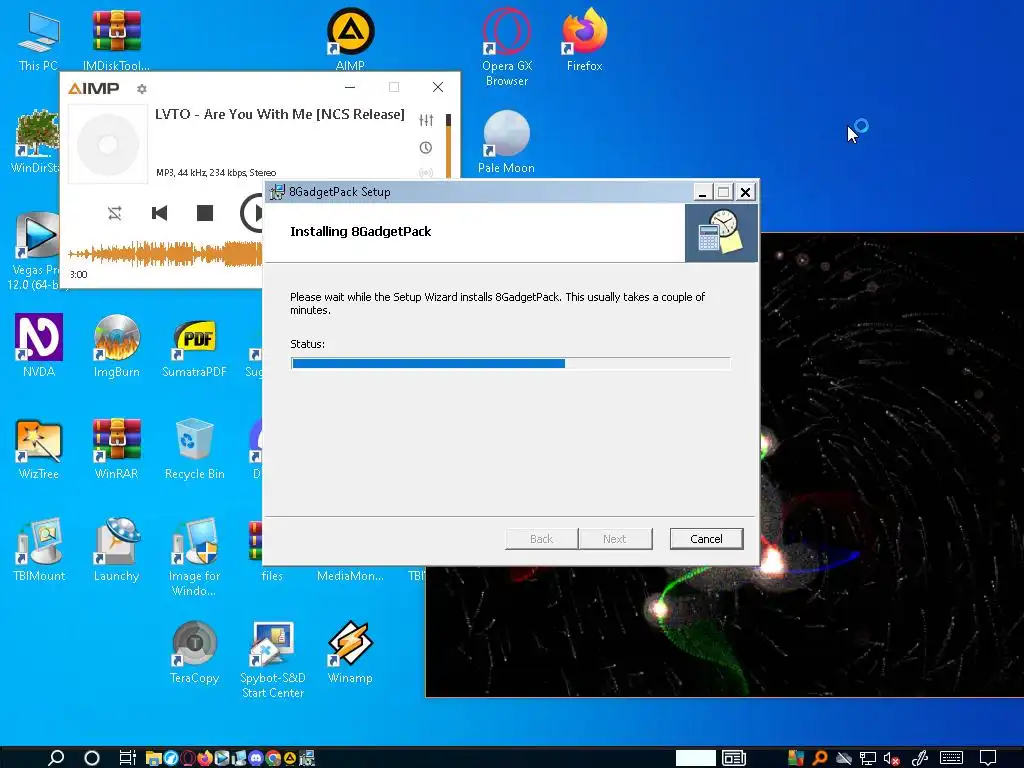Open File Explorer from the taskbar

153,758
